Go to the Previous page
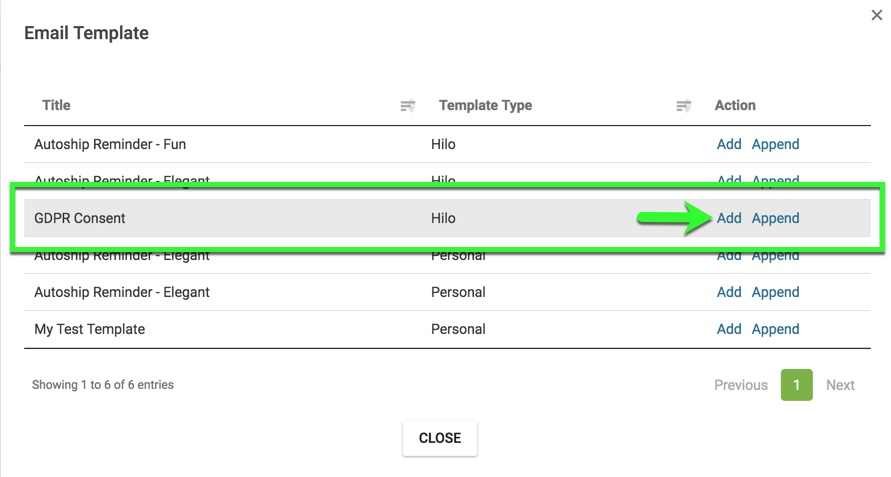Image resolution: width=891 pixels, height=477 pixels. [741, 385]
